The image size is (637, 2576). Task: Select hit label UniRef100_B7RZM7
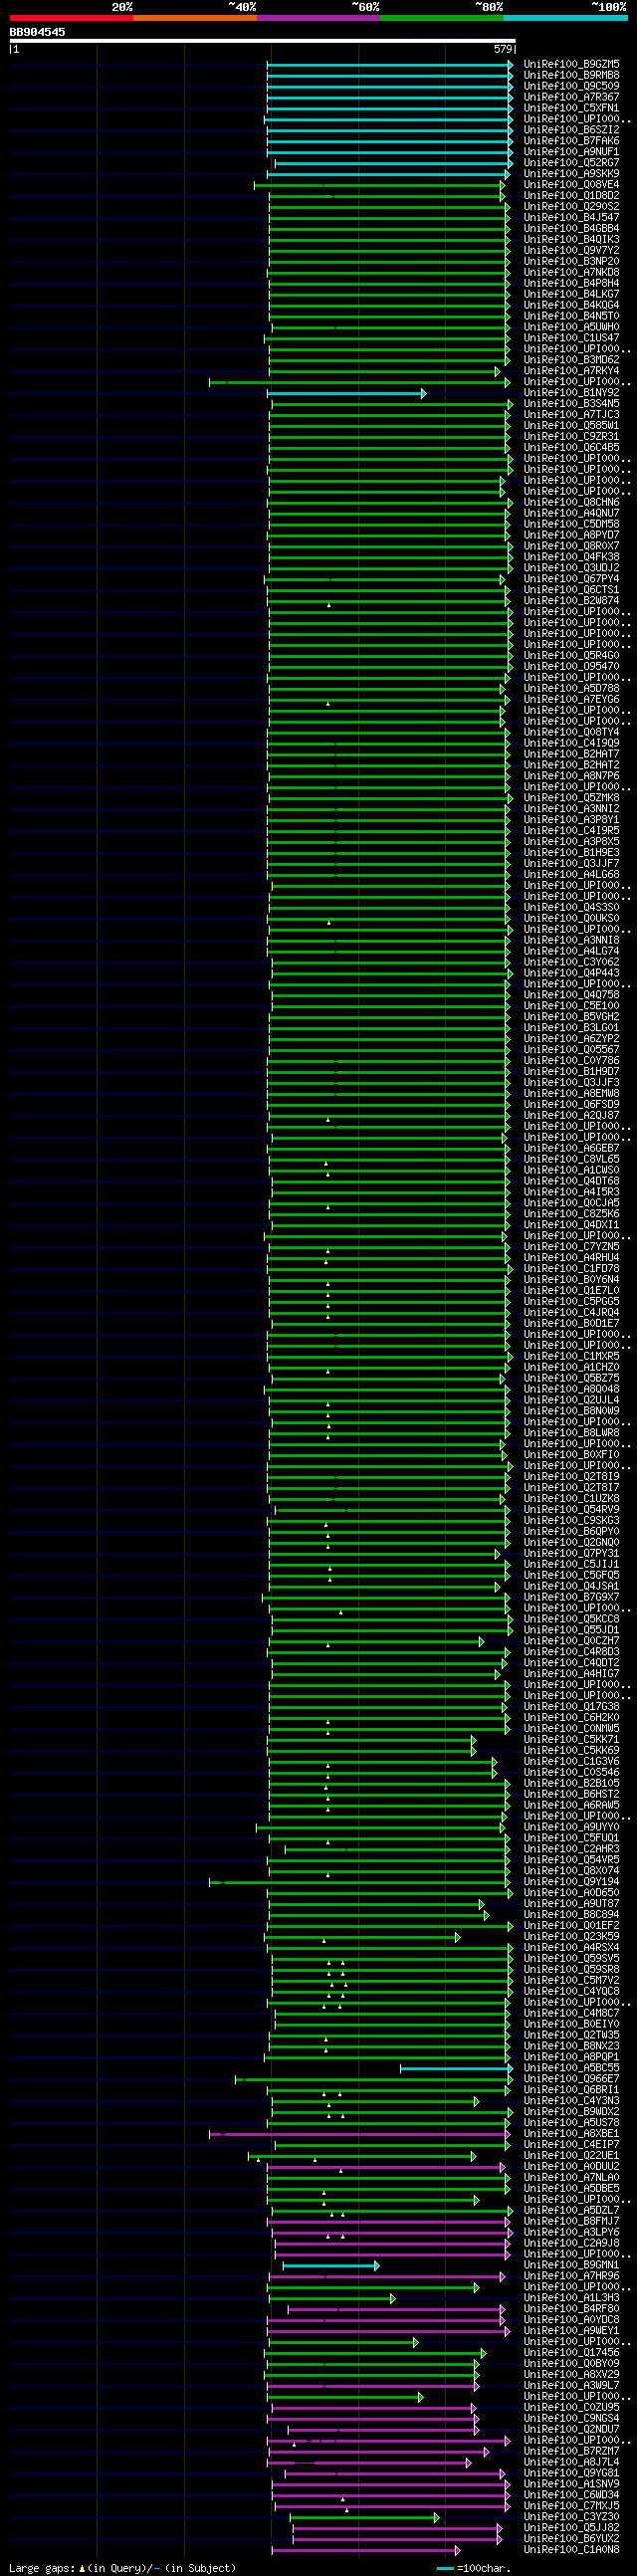(571, 2452)
